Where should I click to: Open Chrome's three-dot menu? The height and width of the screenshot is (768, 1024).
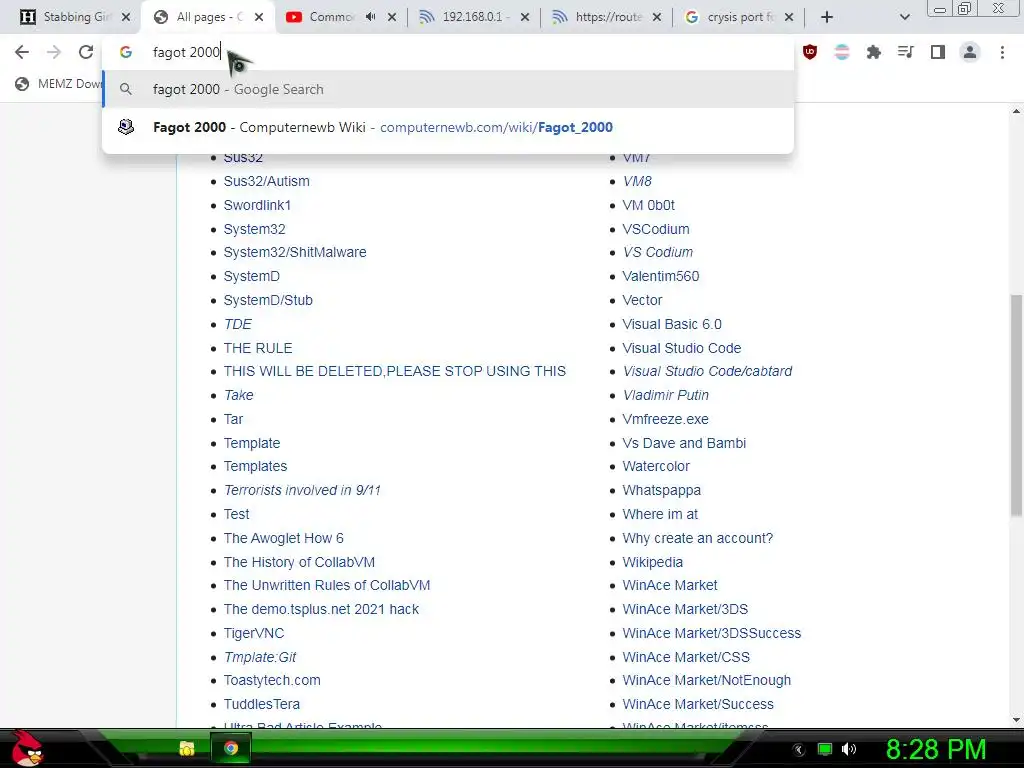click(x=1002, y=52)
